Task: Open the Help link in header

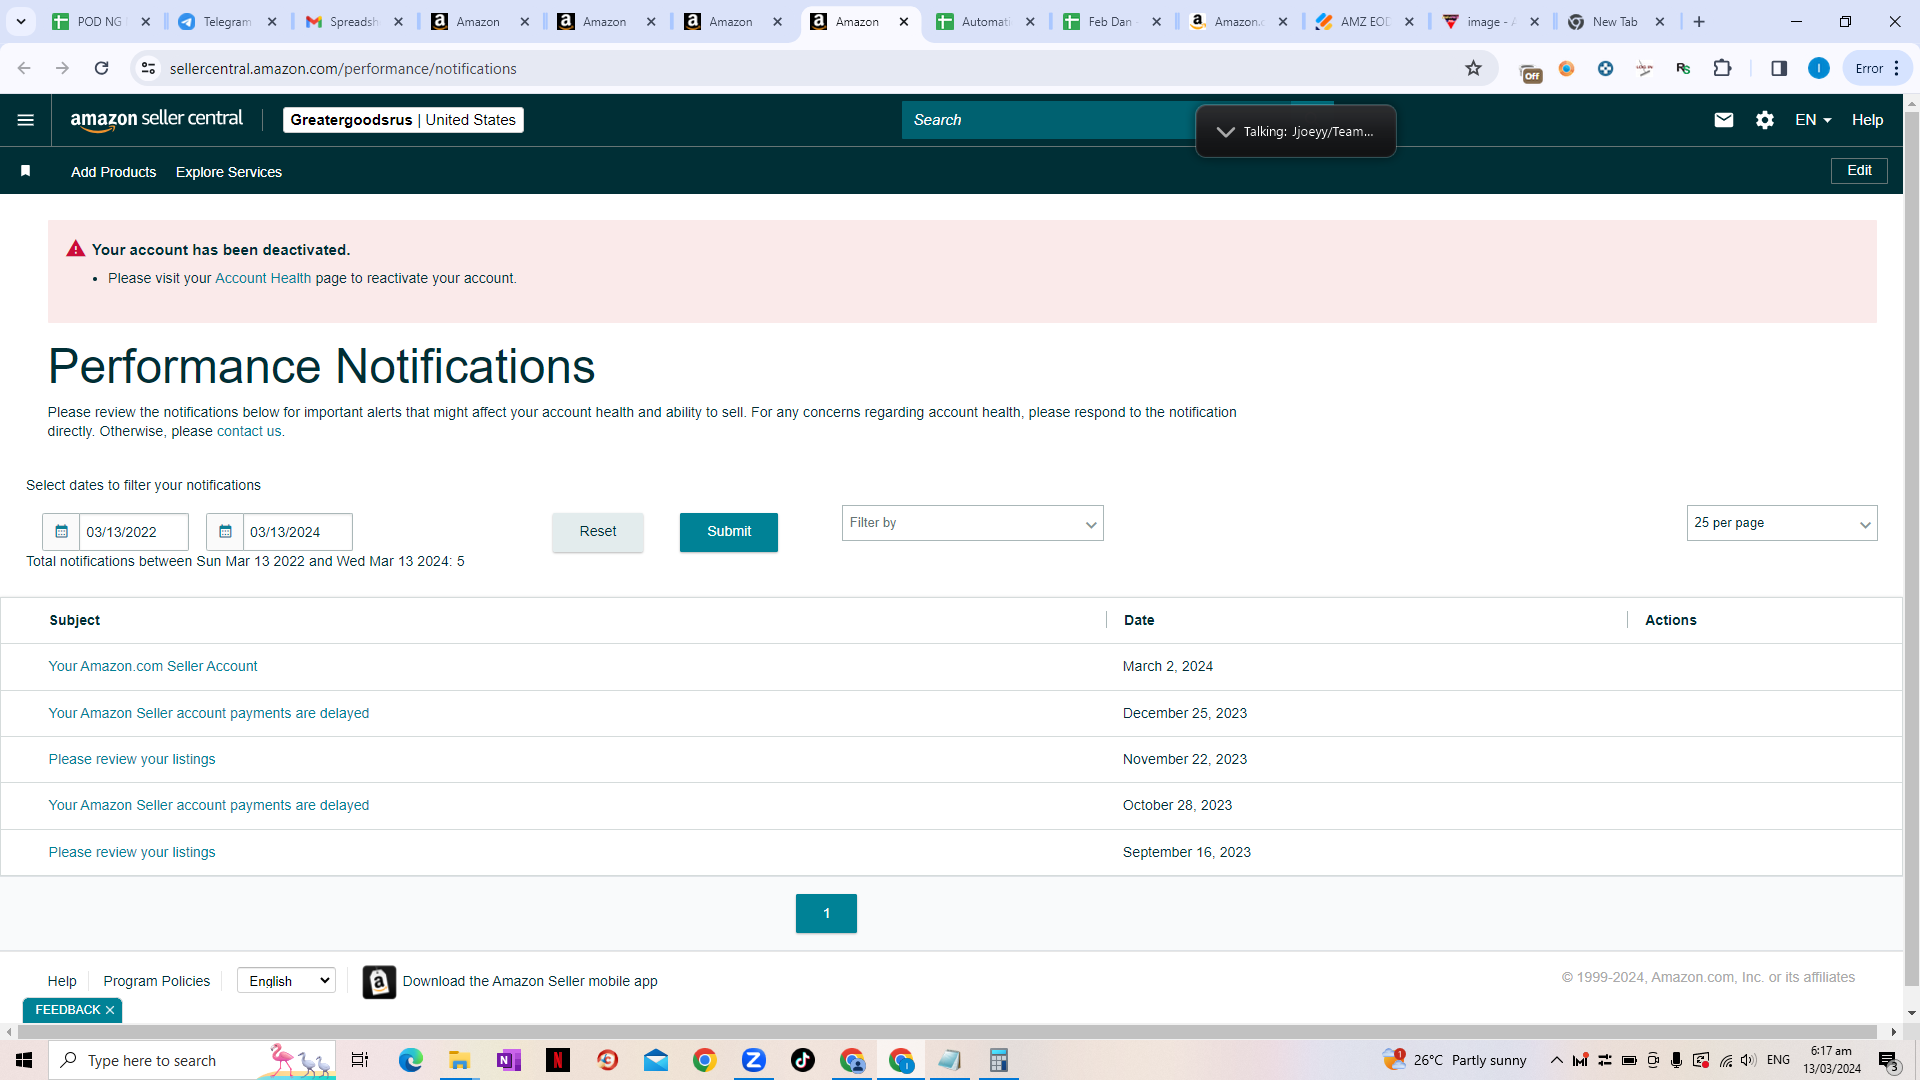Action: pyautogui.click(x=1867, y=120)
